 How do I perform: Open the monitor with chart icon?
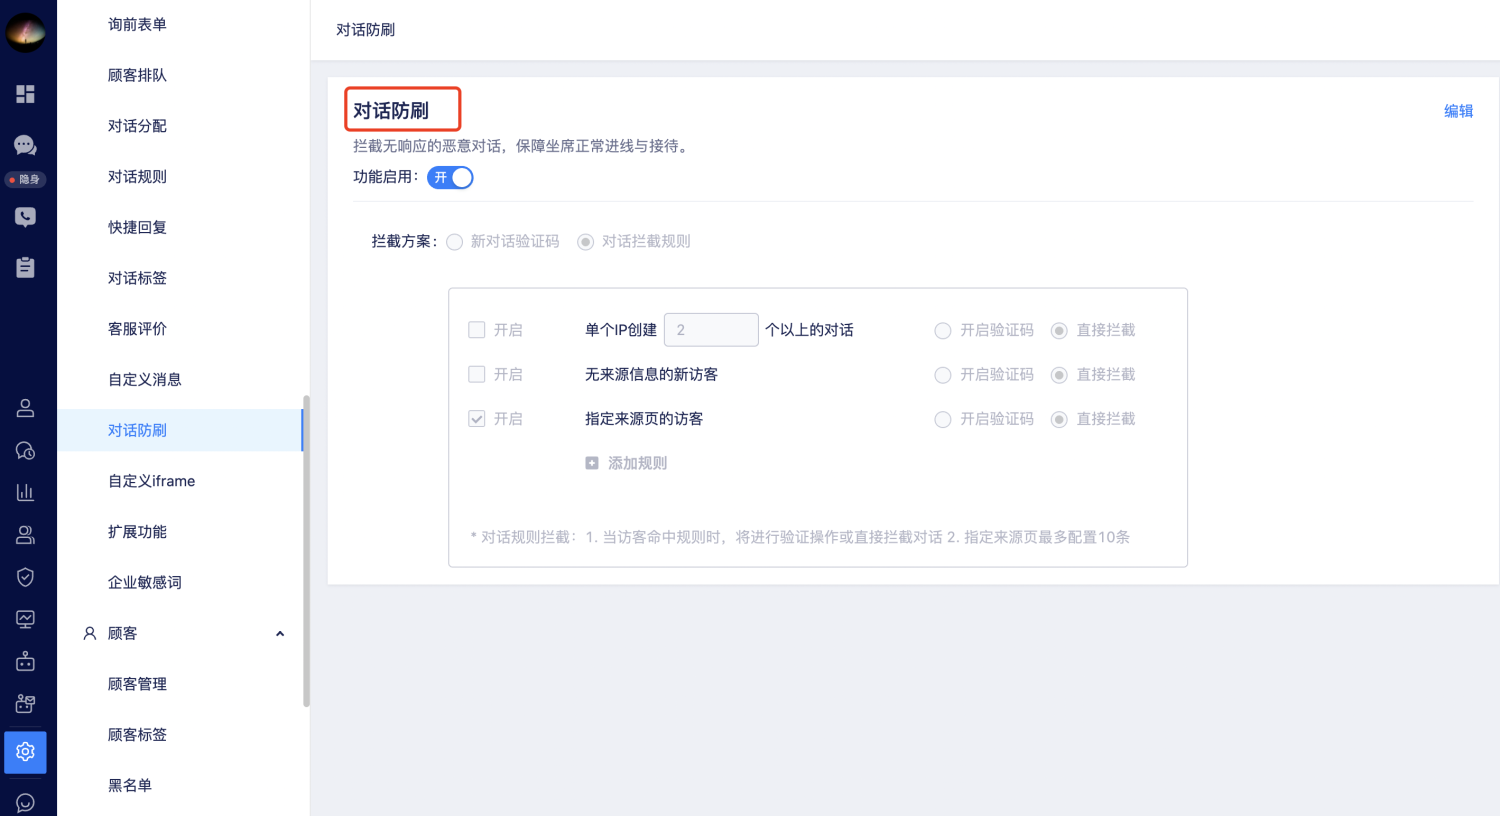26,619
